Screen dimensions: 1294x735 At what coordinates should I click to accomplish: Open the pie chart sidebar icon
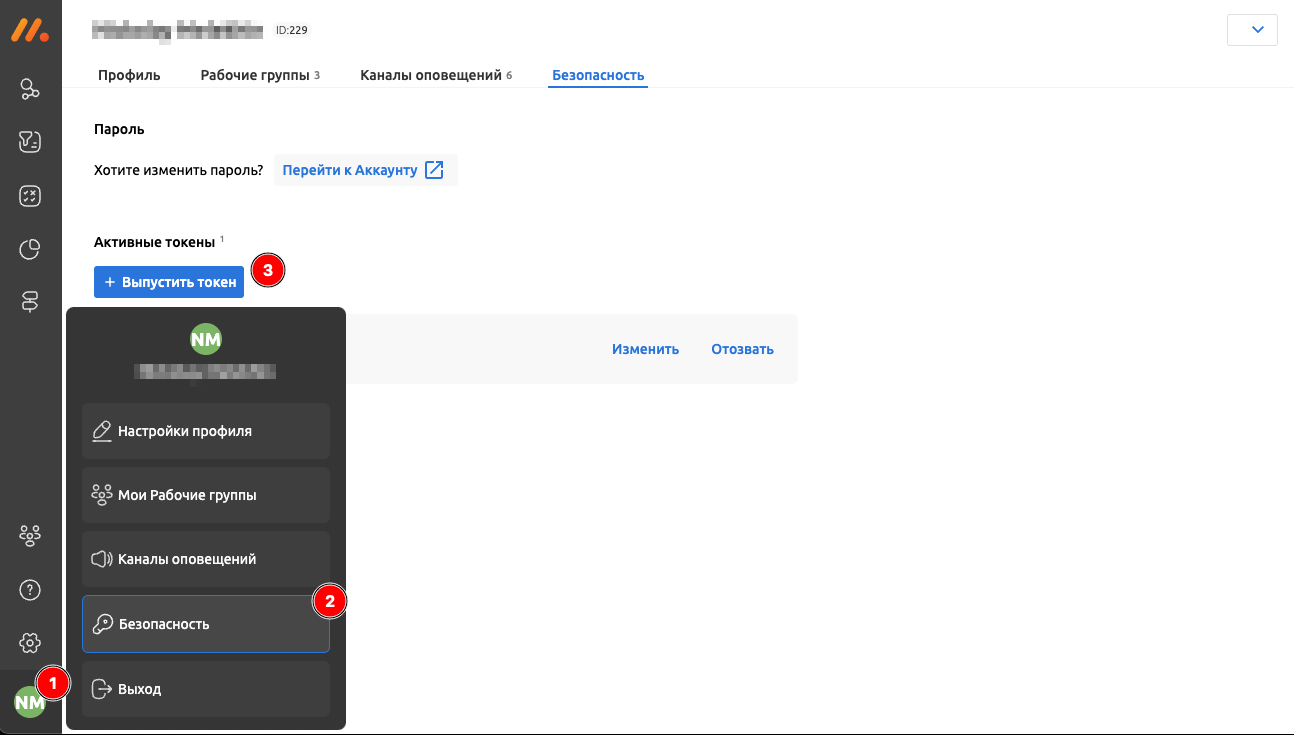(30, 249)
